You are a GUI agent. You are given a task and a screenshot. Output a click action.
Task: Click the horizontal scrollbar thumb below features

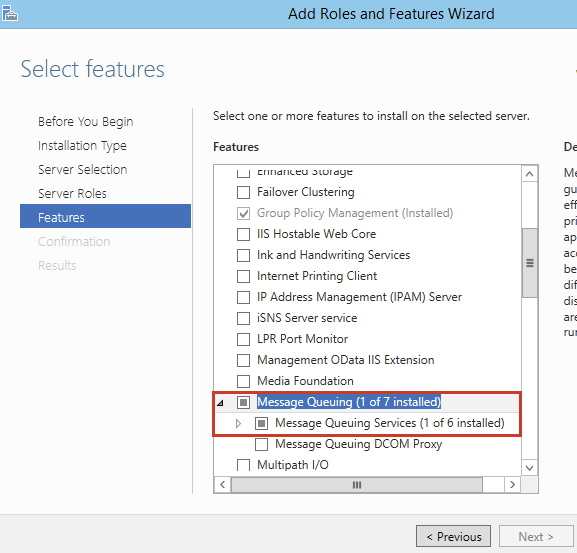click(357, 485)
